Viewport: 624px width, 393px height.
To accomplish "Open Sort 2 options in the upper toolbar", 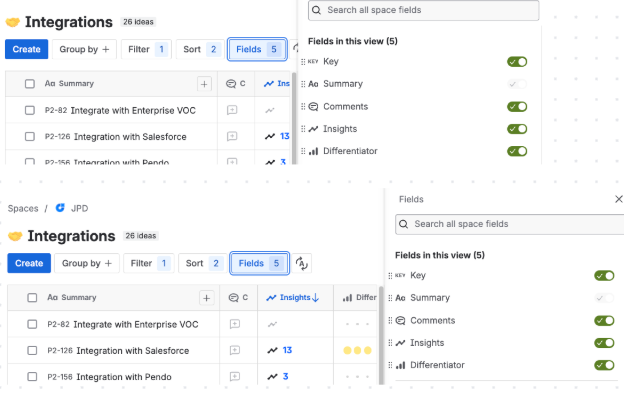I will (x=200, y=49).
